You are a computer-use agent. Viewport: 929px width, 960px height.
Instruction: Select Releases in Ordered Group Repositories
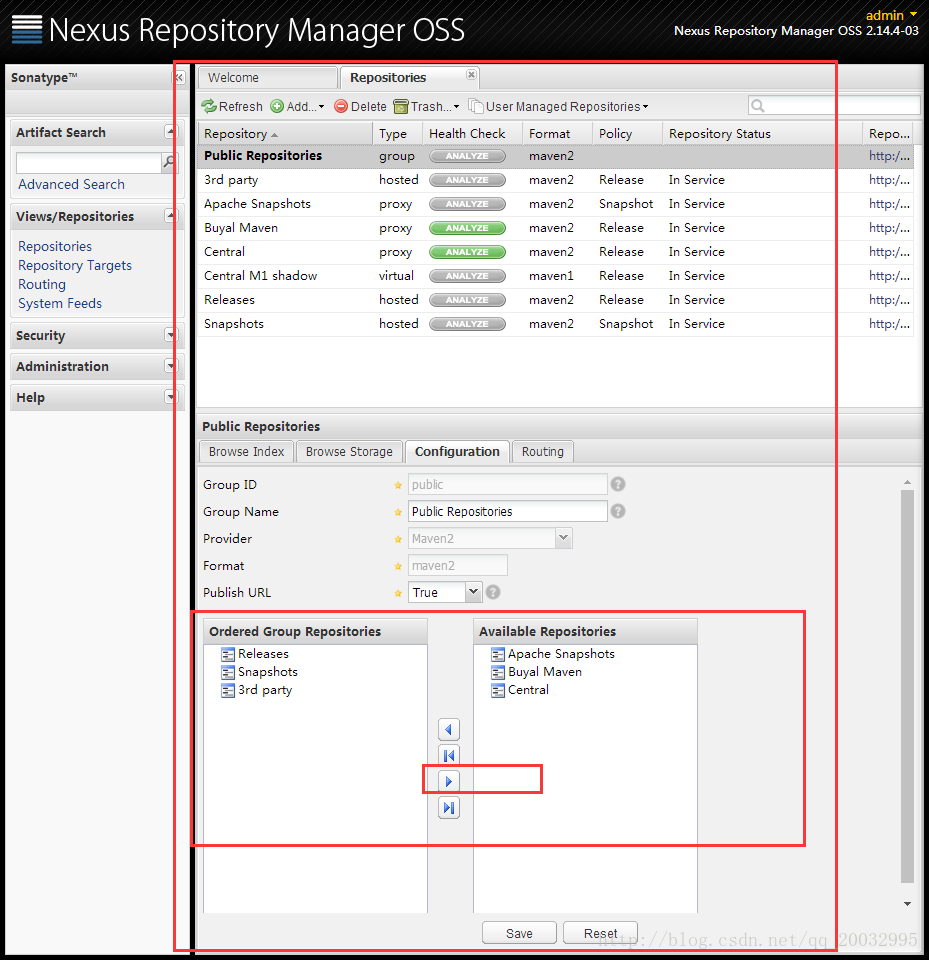263,654
